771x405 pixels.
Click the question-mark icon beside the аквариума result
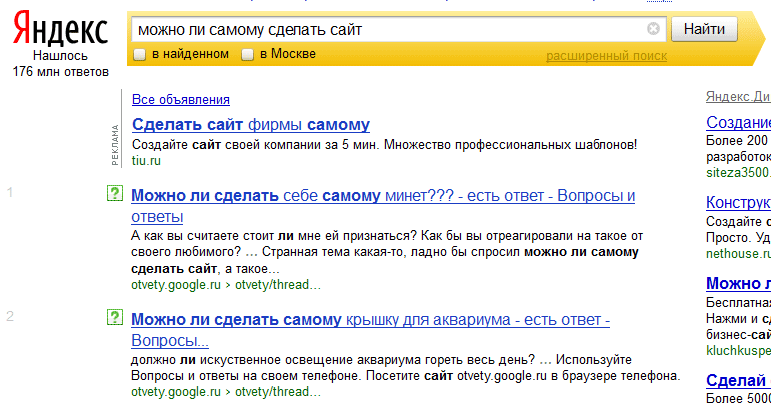[115, 317]
